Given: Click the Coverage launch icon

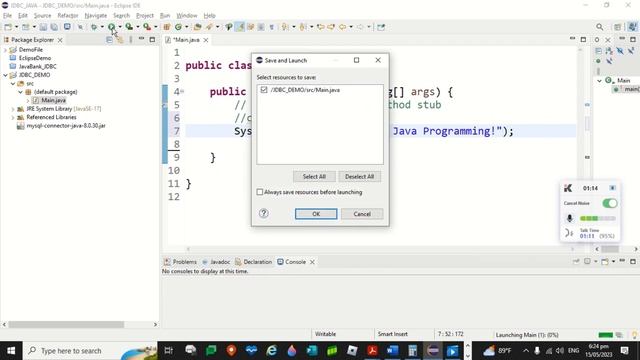Looking at the screenshot, I should click(129, 27).
